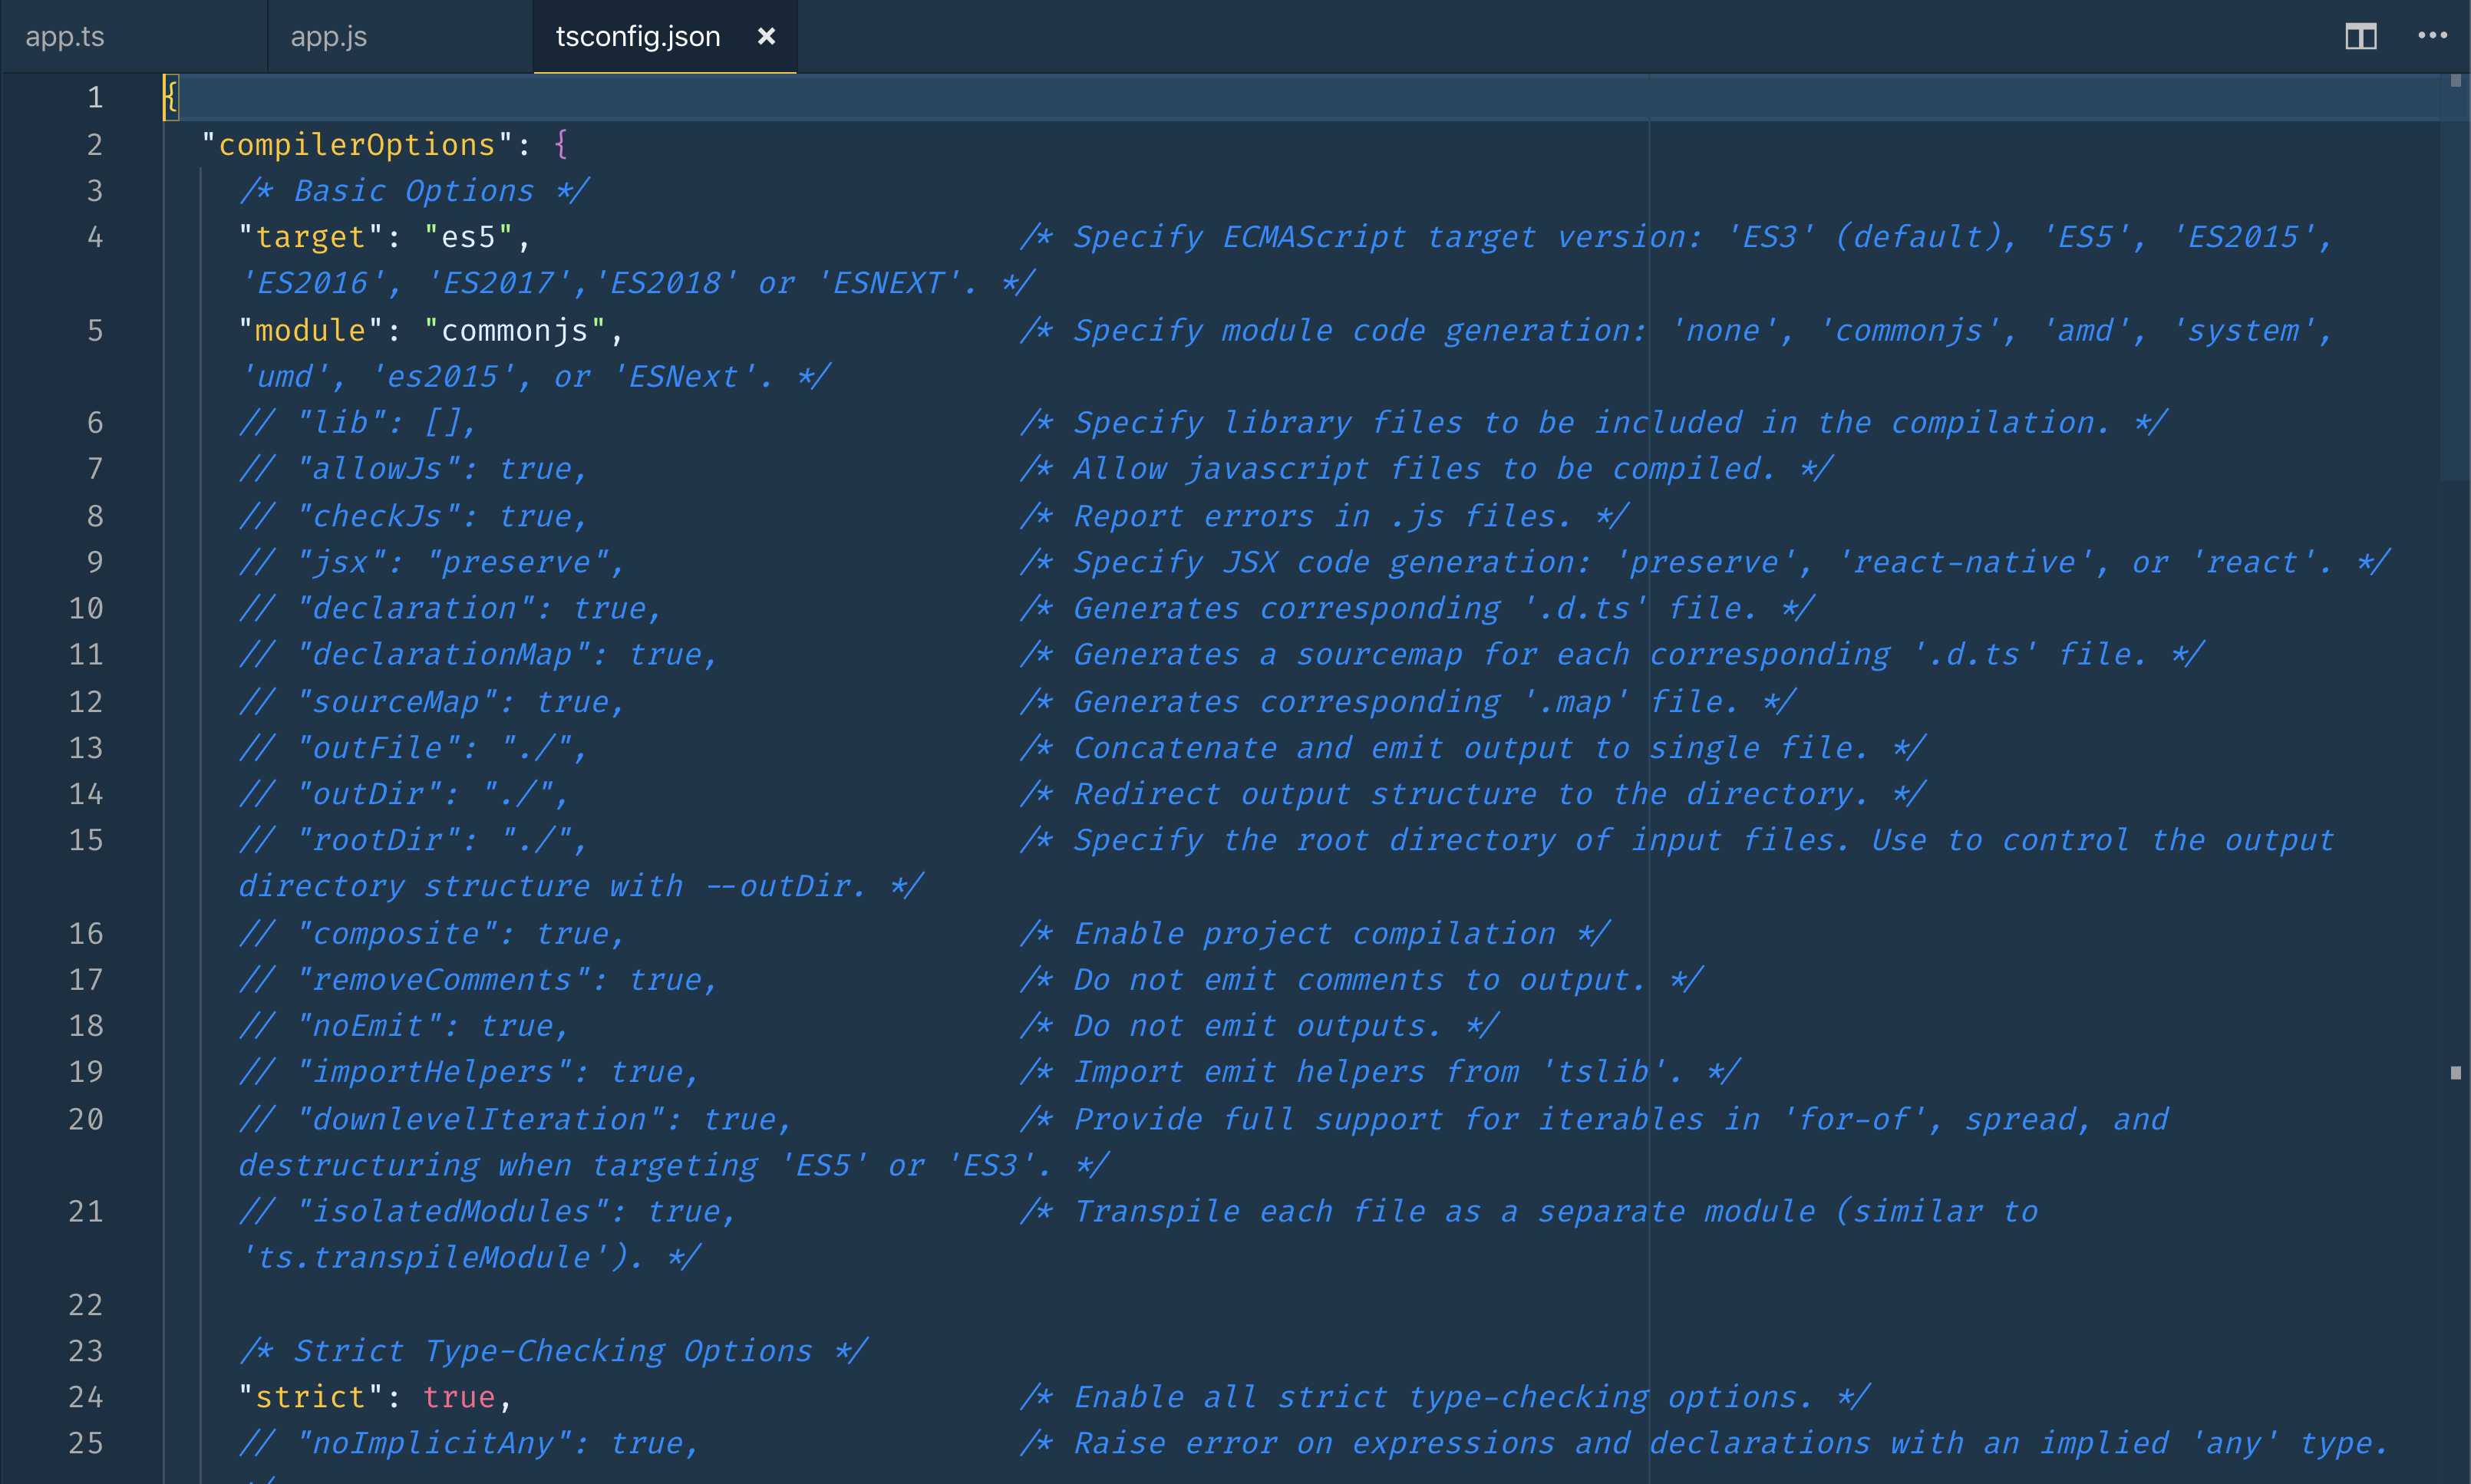Select line 1 opening brace
Viewport: 2471px width, 1484px height.
(x=171, y=97)
